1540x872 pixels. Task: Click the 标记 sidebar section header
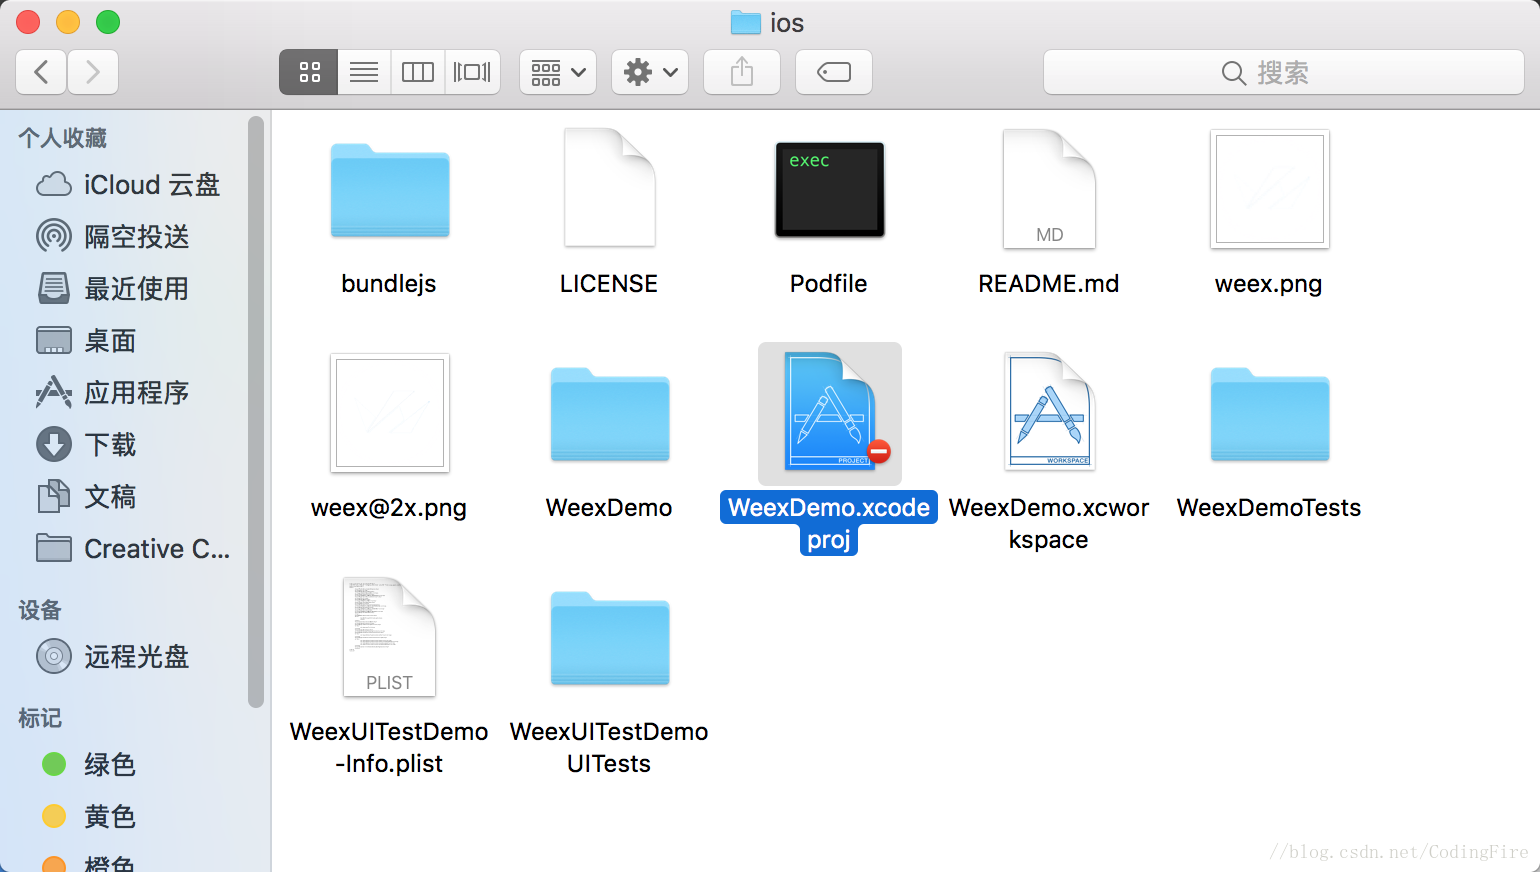click(x=40, y=718)
